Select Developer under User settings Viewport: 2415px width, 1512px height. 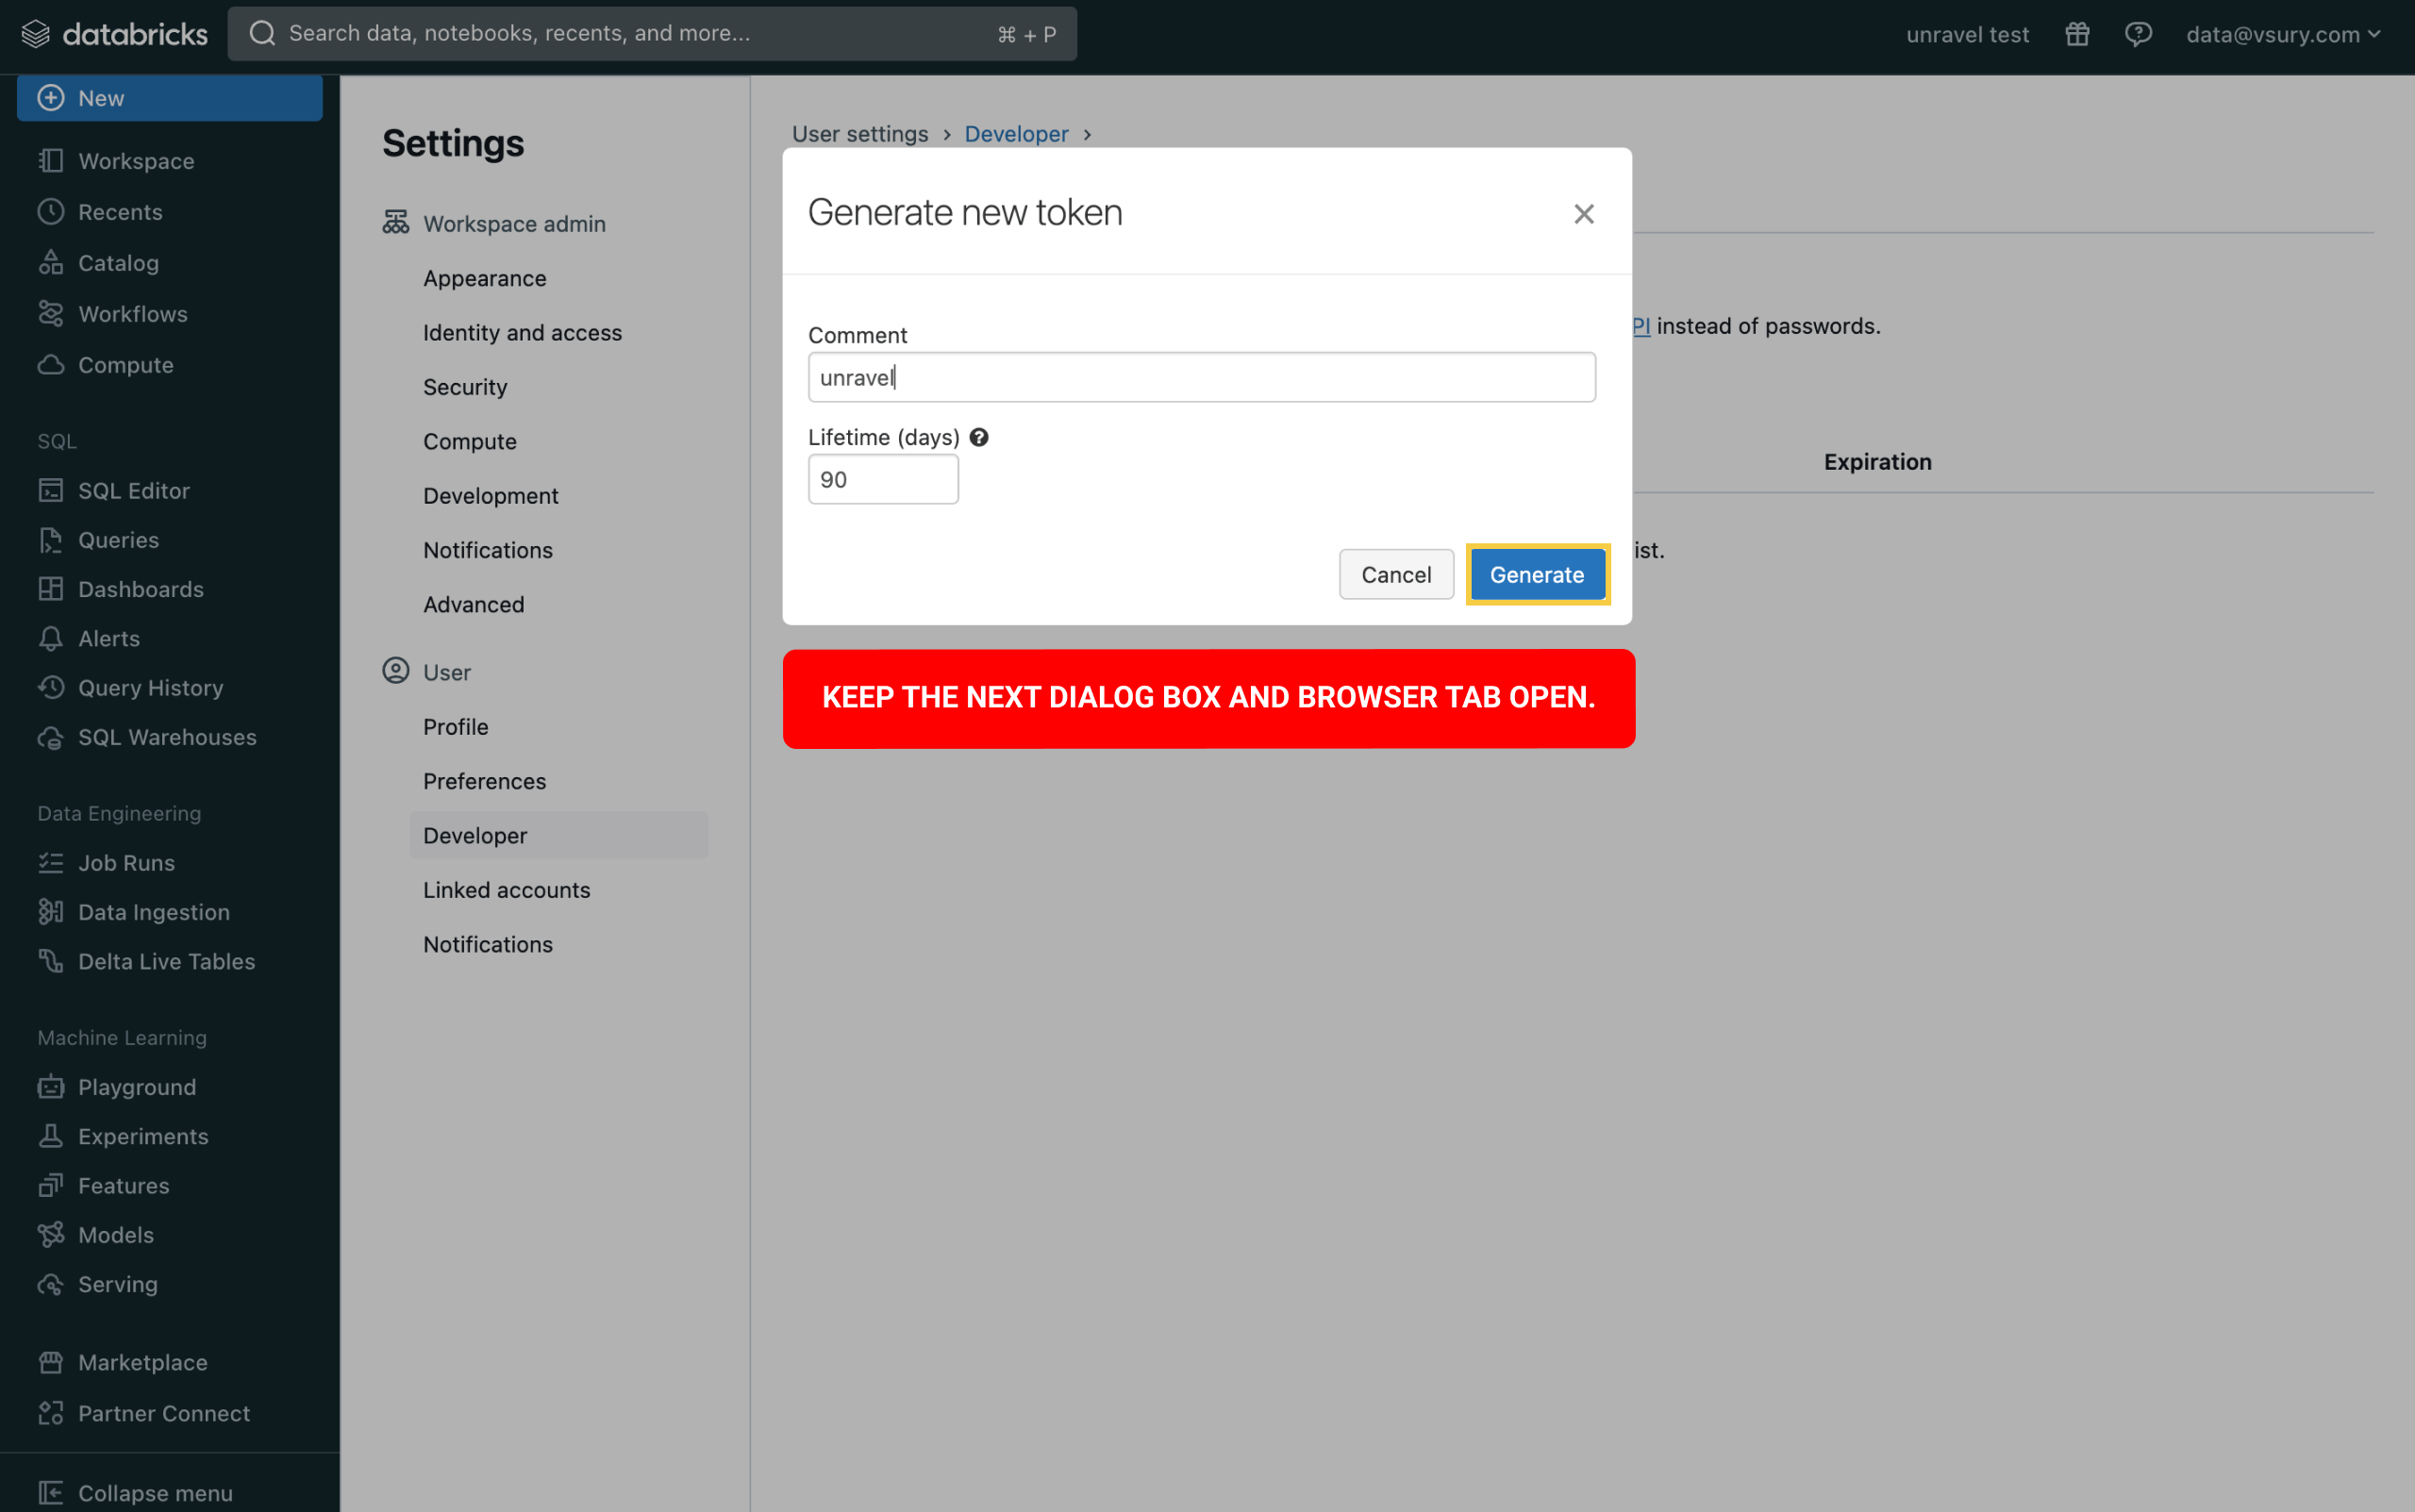tap(558, 835)
